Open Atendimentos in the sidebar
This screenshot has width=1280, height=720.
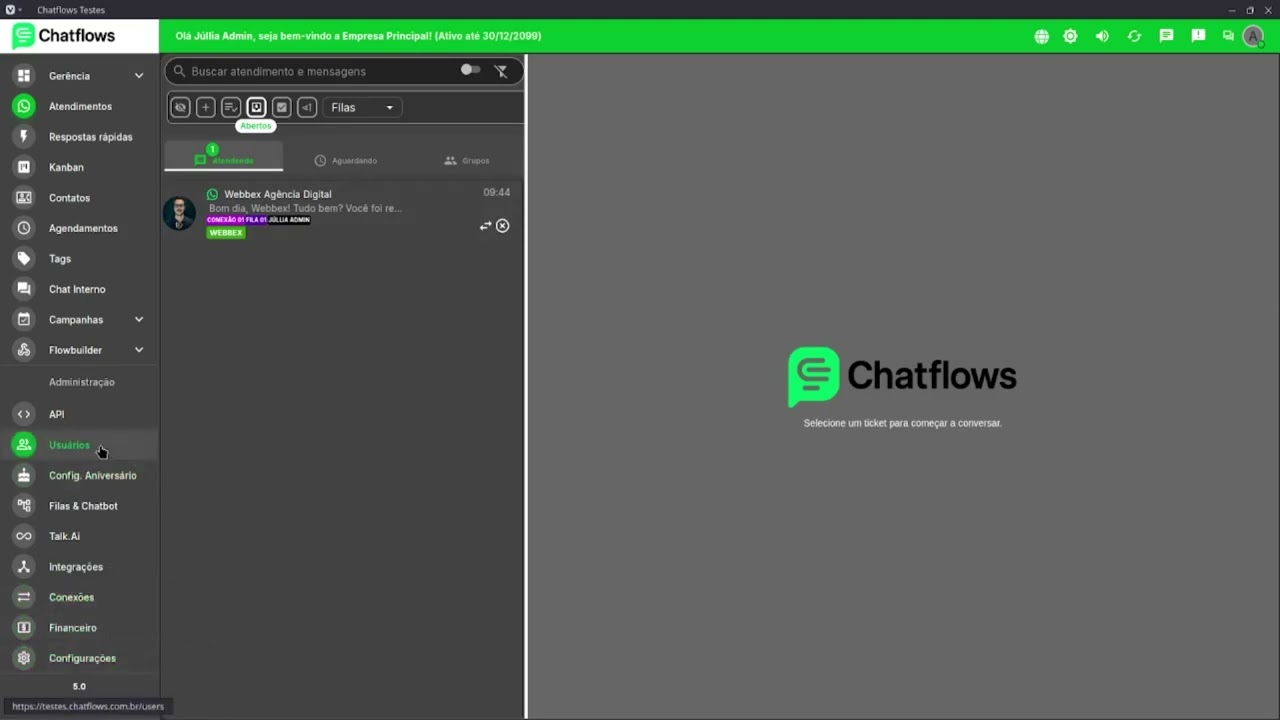click(x=80, y=106)
